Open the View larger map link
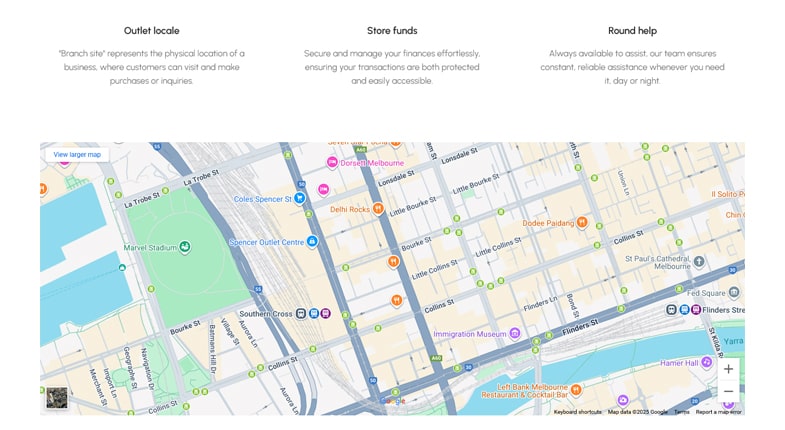This screenshot has height=430, width=785. click(77, 155)
